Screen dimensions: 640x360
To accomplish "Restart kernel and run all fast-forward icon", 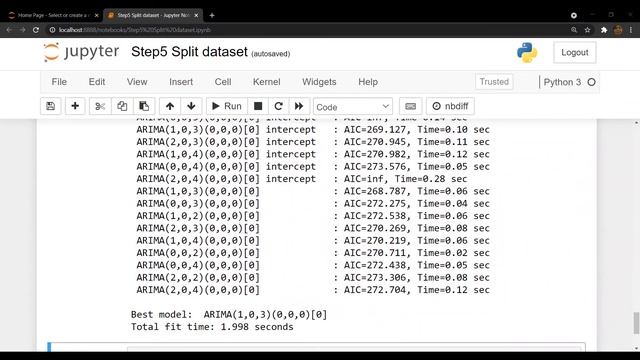I will pos(299,106).
